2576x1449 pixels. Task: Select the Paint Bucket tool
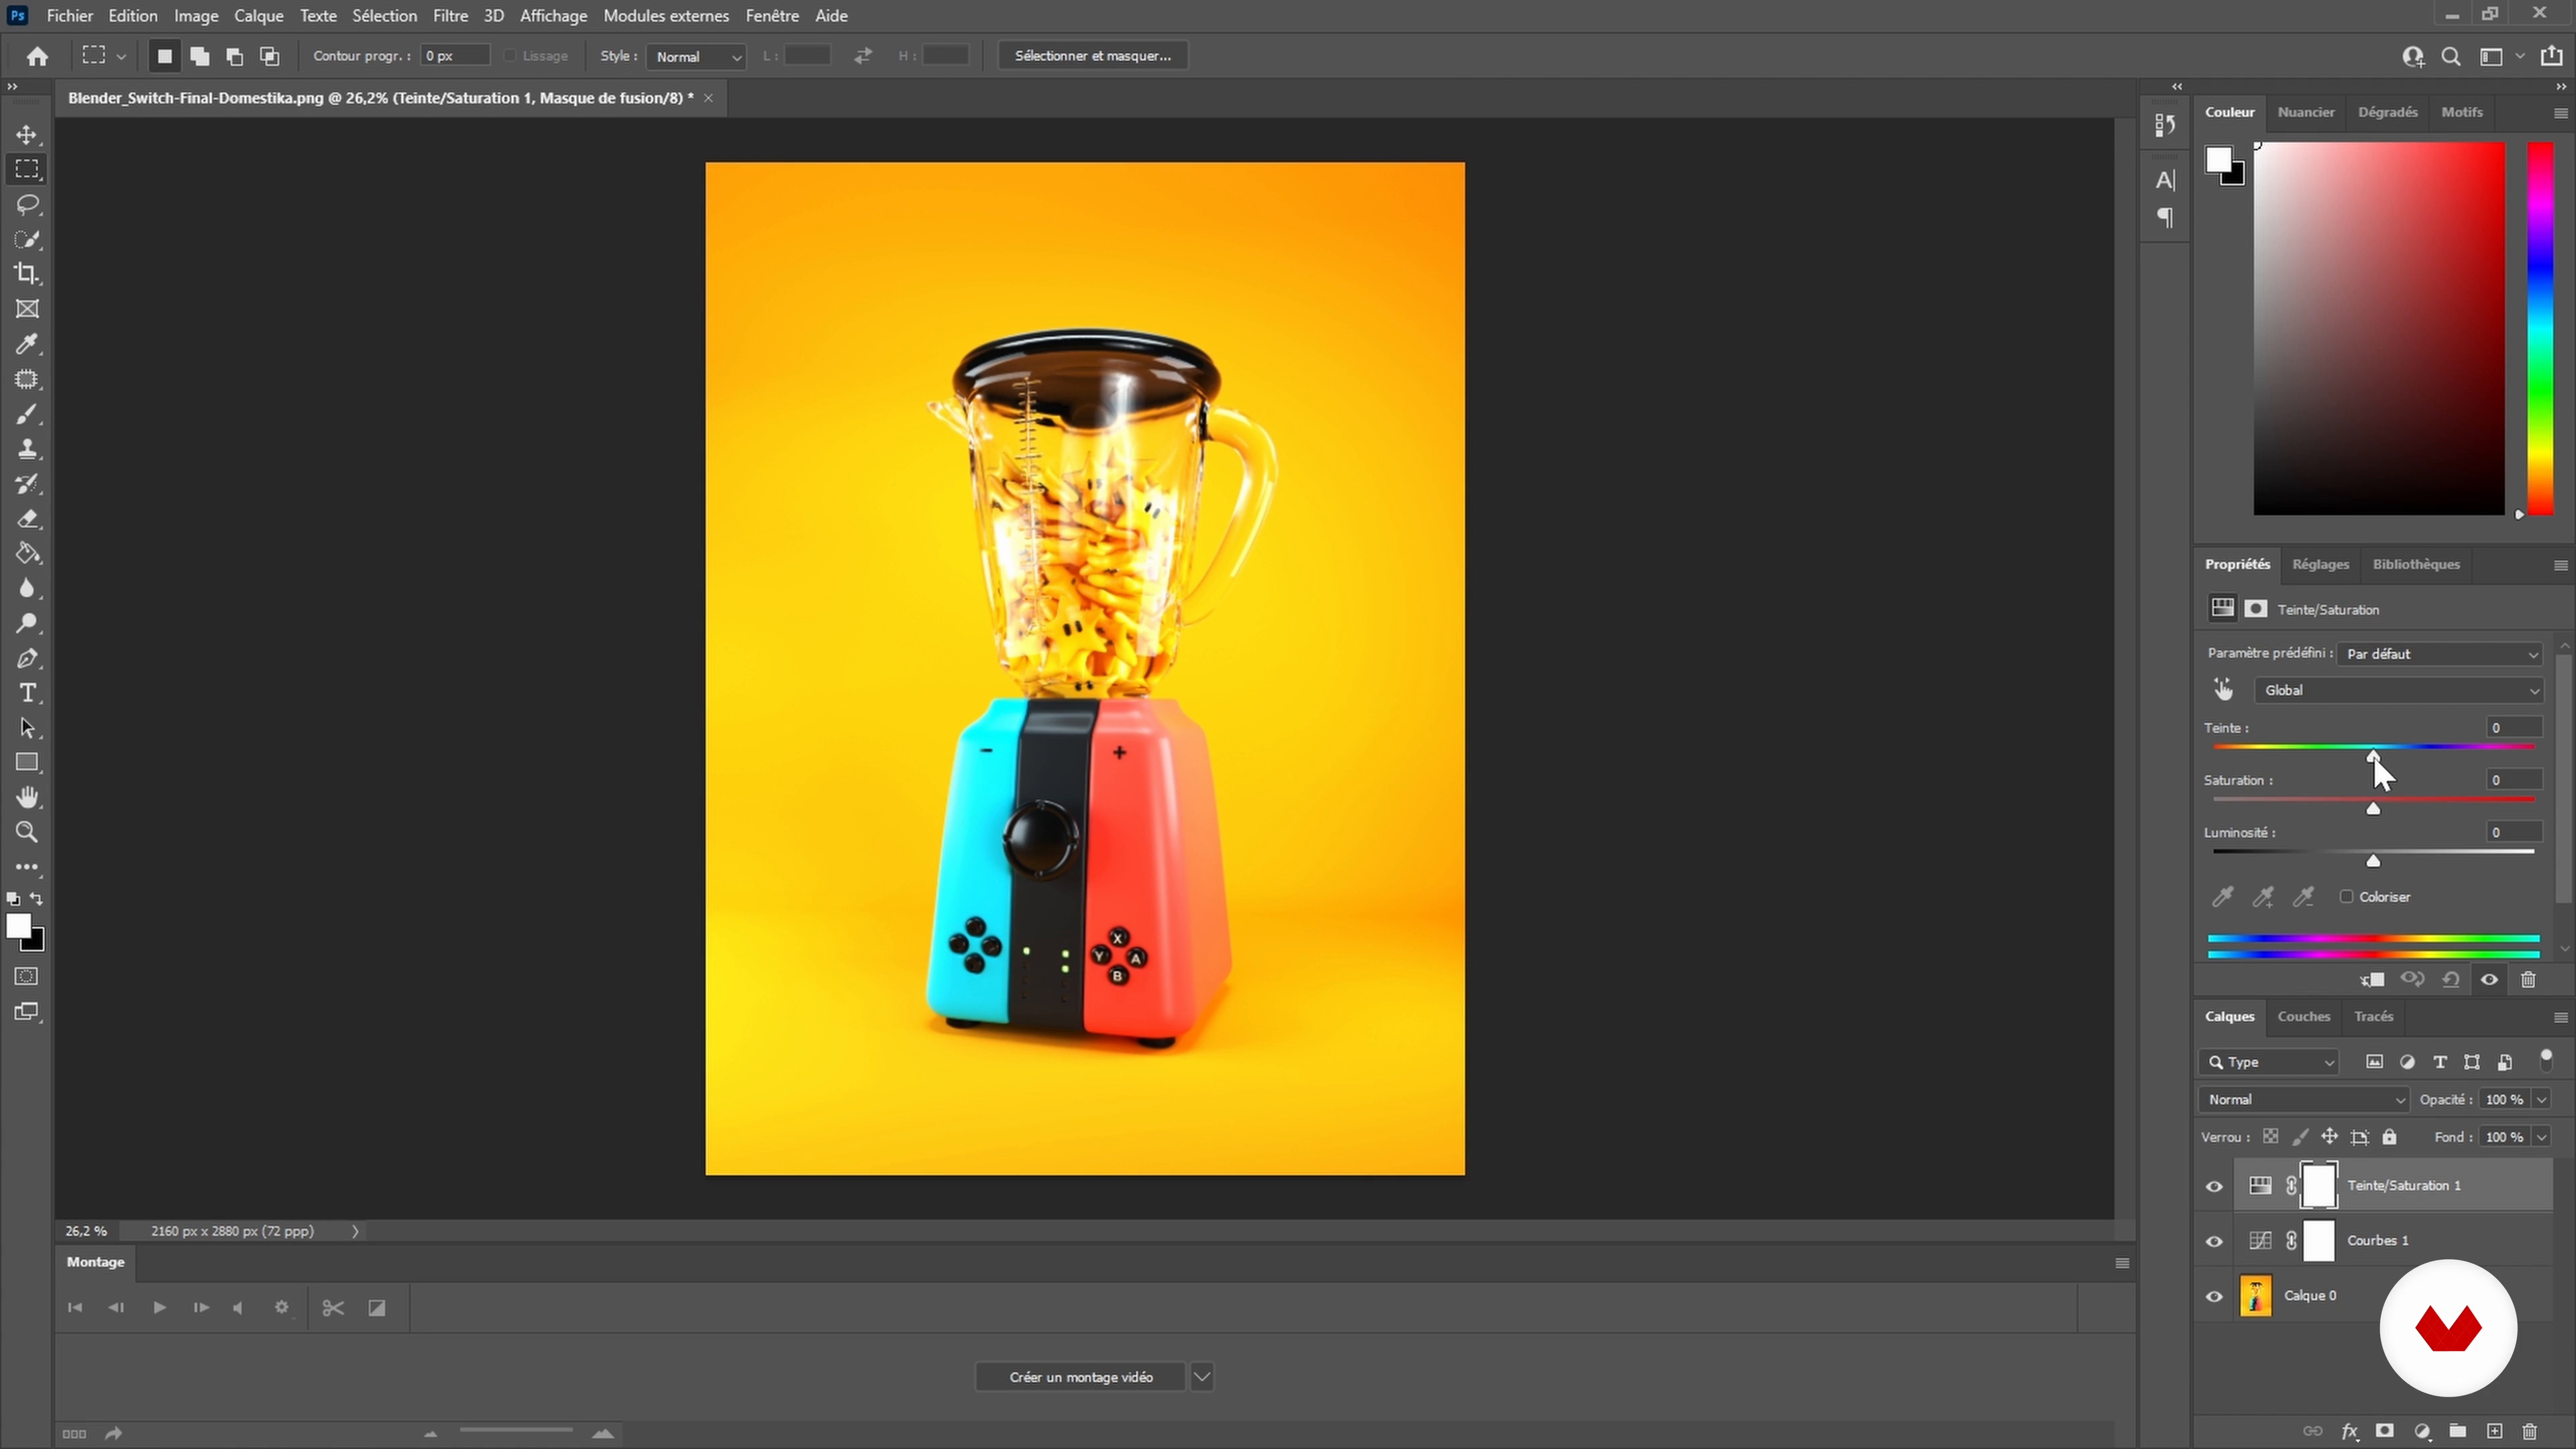pyautogui.click(x=27, y=553)
